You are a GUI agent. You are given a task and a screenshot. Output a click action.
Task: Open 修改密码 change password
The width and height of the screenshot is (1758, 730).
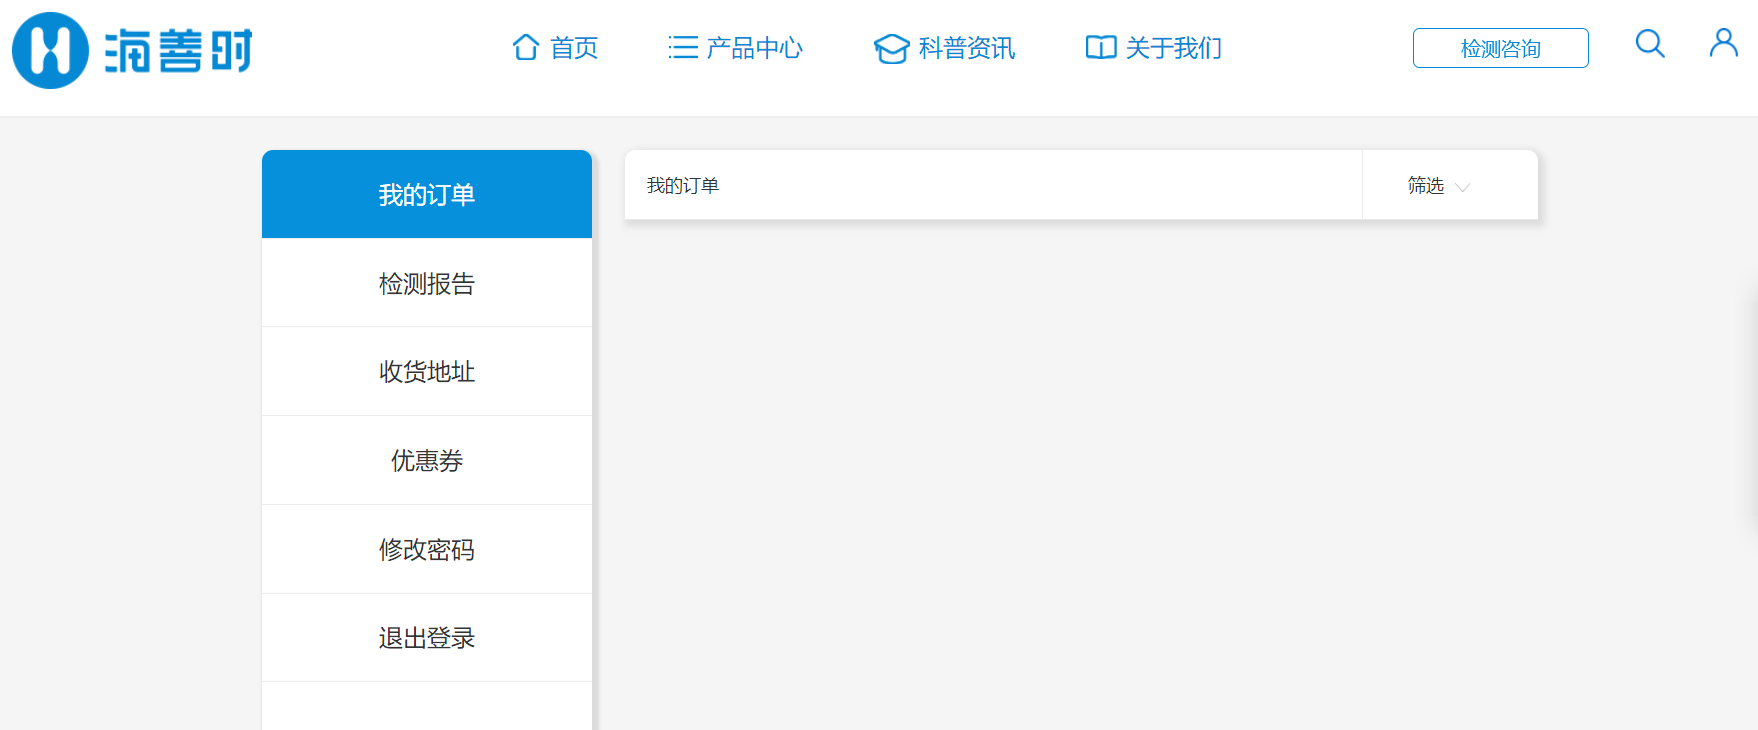pos(427,549)
